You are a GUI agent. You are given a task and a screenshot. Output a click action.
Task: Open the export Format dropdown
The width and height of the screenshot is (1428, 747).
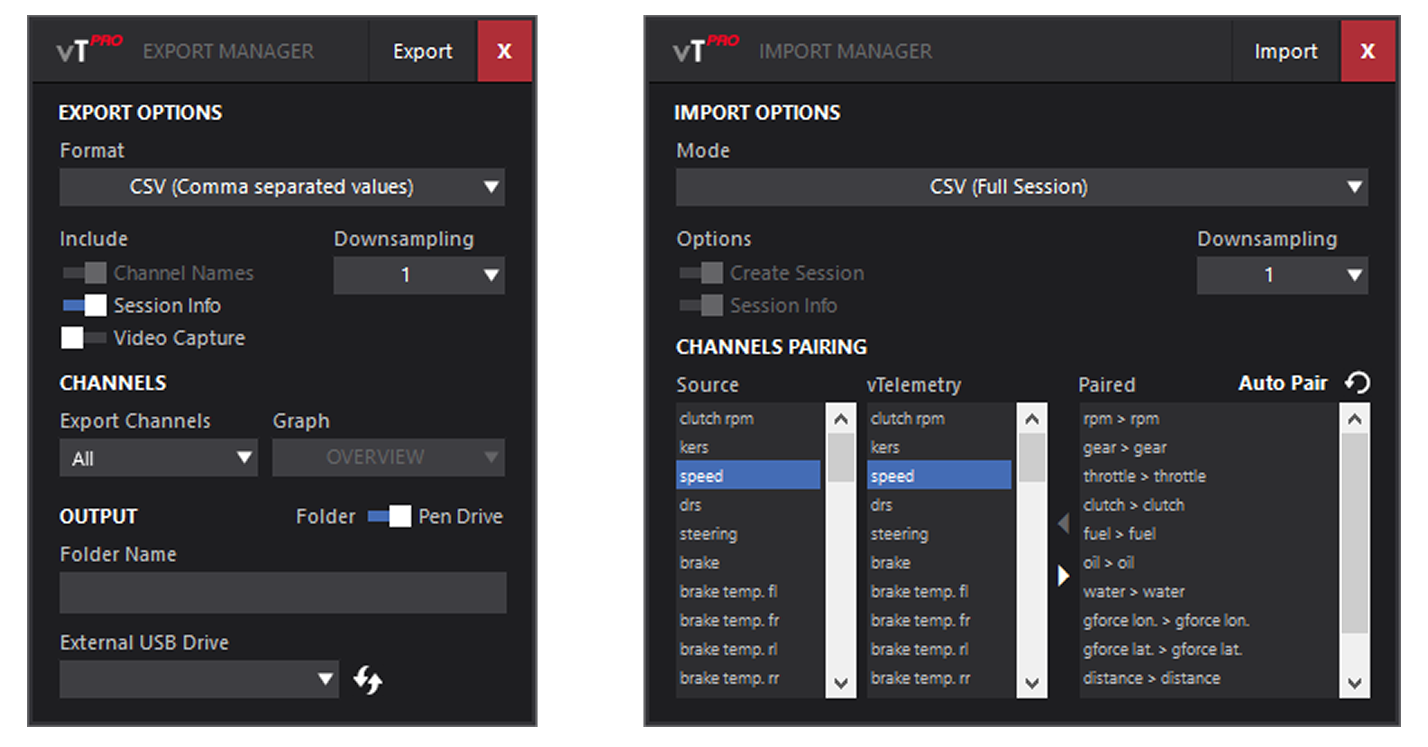click(282, 187)
